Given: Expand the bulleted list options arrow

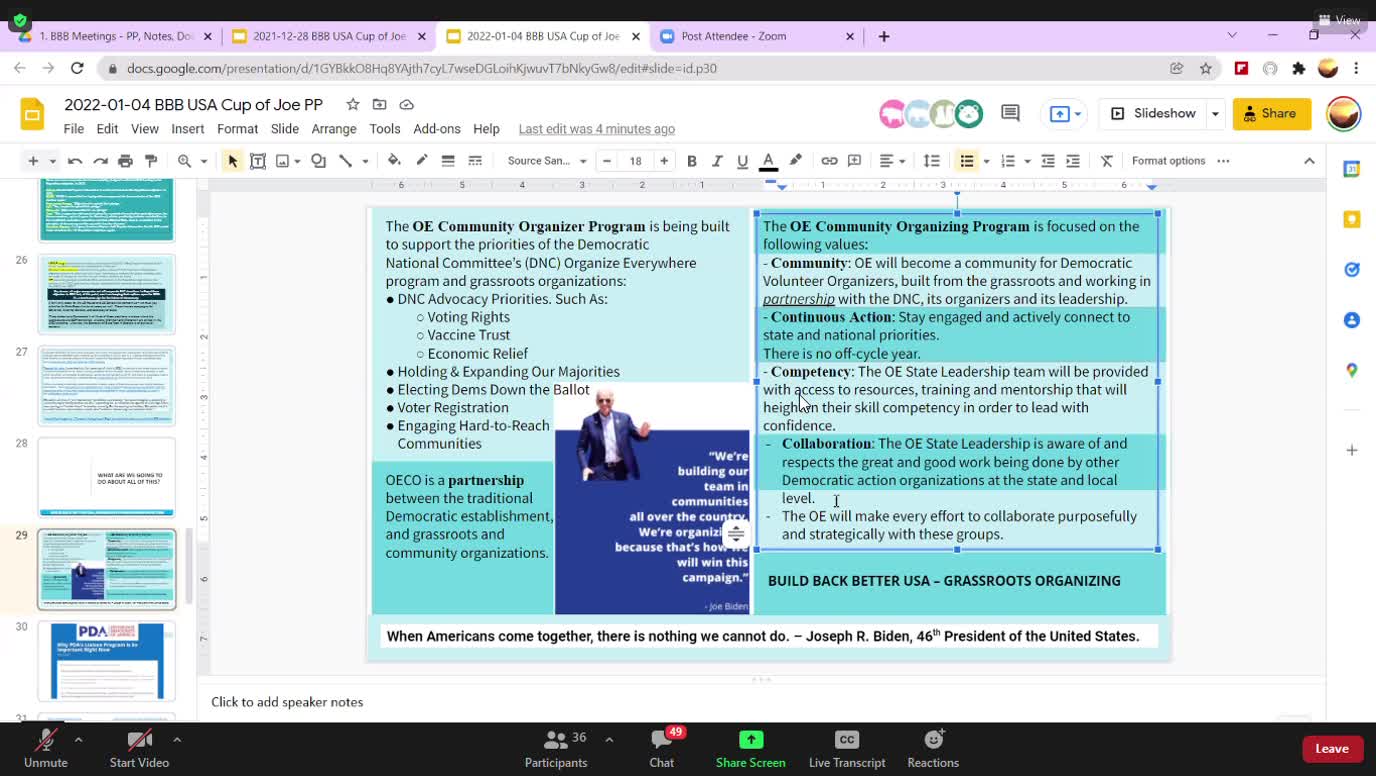Looking at the screenshot, I should [x=986, y=161].
